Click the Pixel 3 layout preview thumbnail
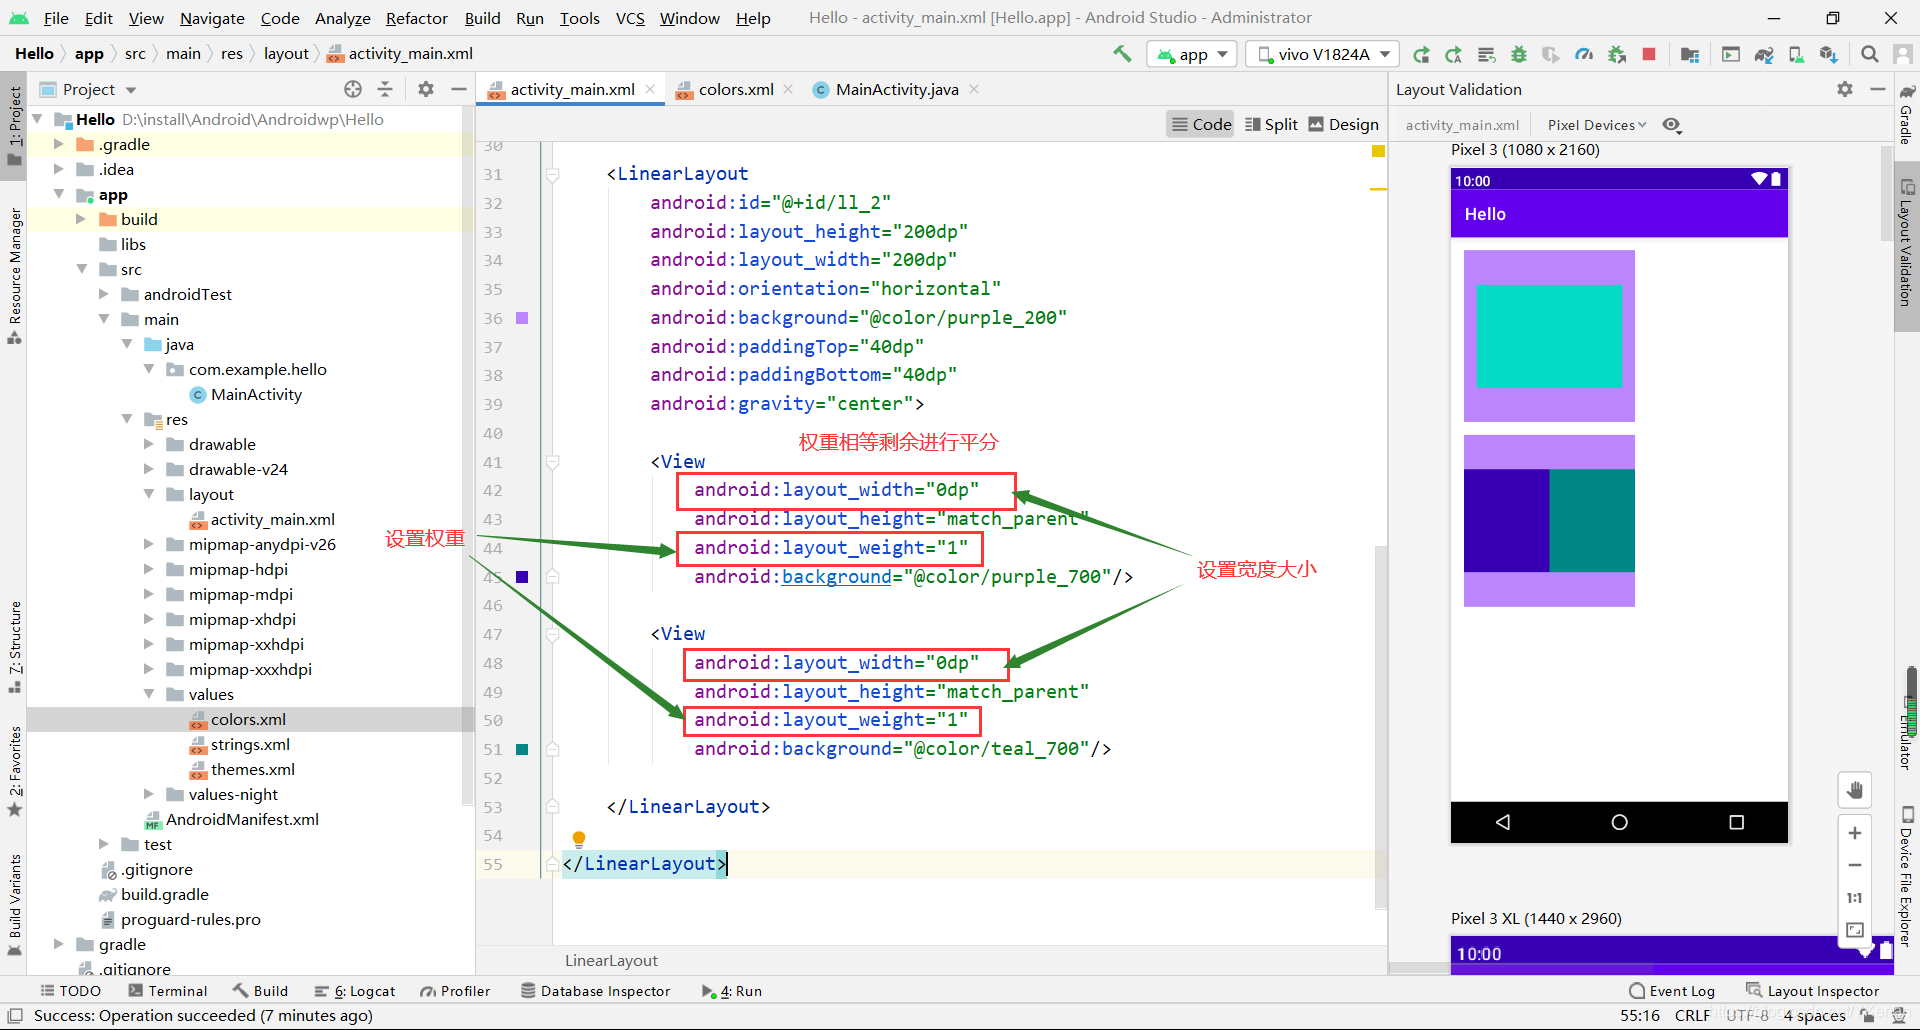 (x=1619, y=505)
